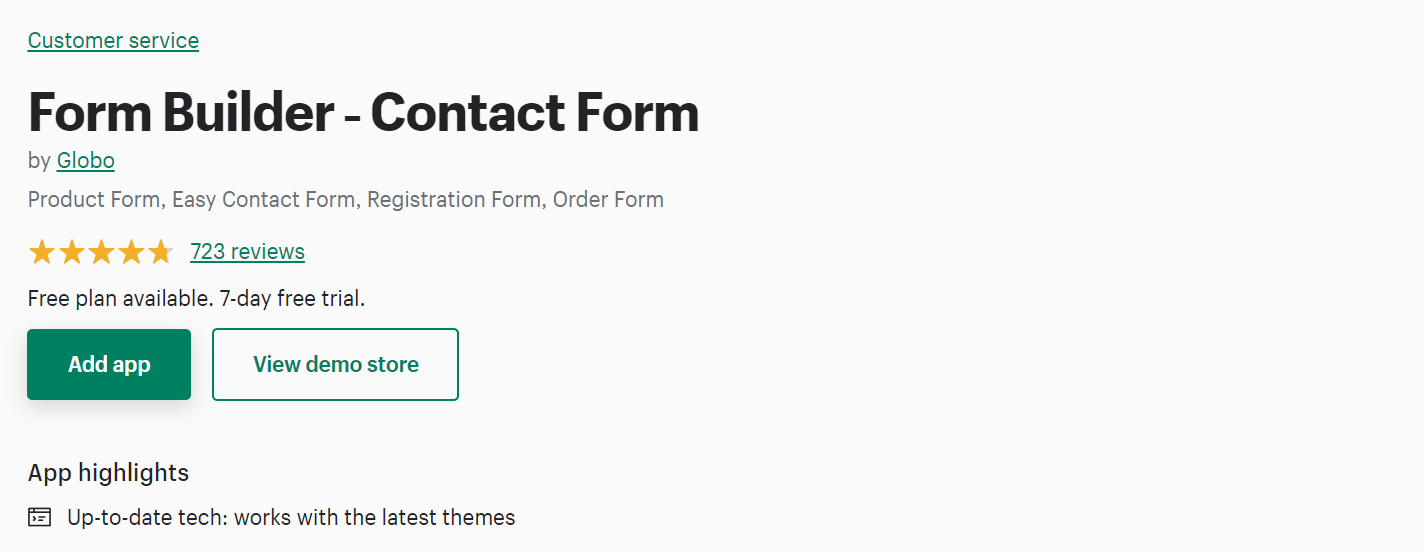This screenshot has height=552, width=1424.
Task: Click the 'by' label before Globo
Action: coord(39,160)
